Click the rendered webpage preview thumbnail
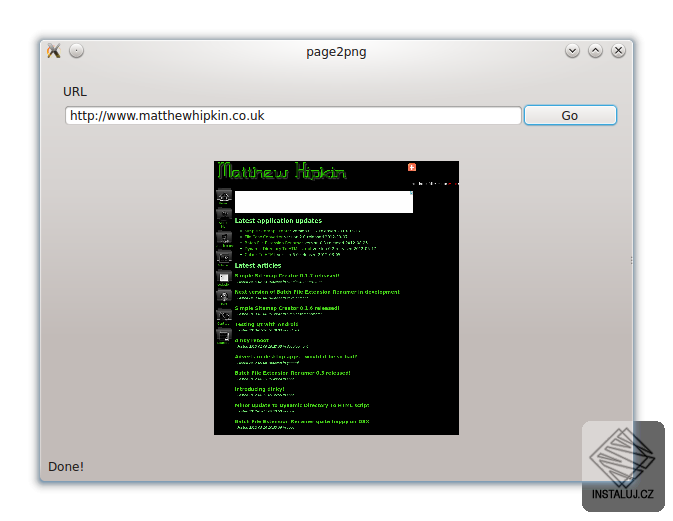Viewport: 673px width, 521px height. point(336,298)
